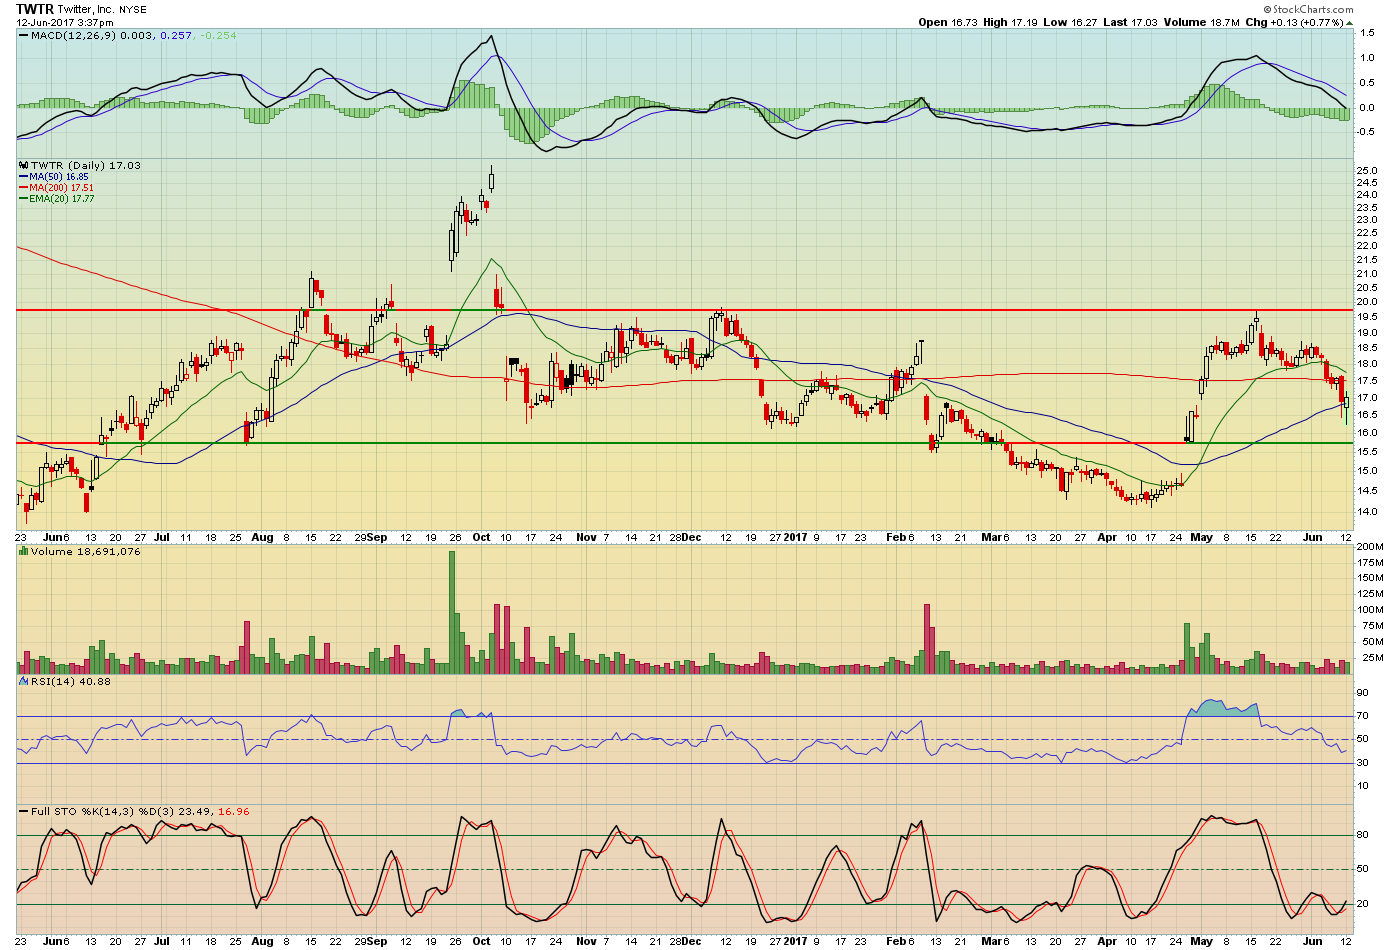
Task: Click the tallest volume bar in late September
Action: click(x=452, y=610)
